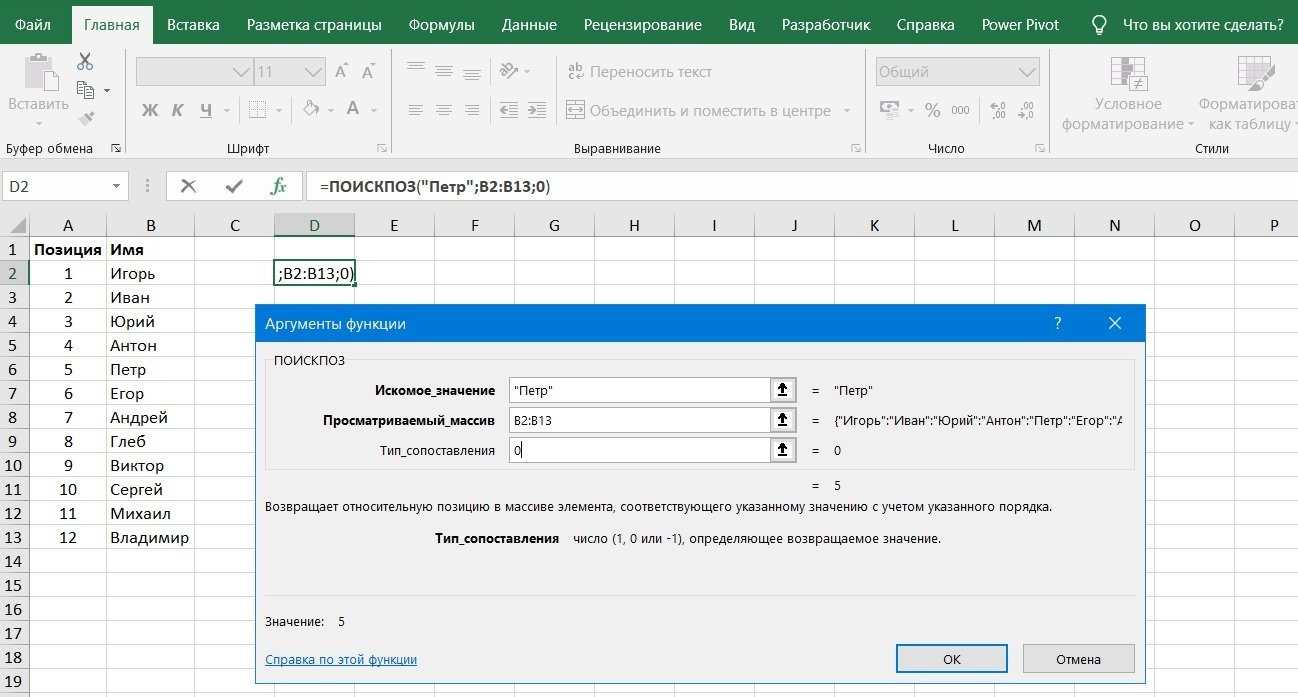
Task: Select the увеличить разрядность icon
Action: [x=997, y=112]
